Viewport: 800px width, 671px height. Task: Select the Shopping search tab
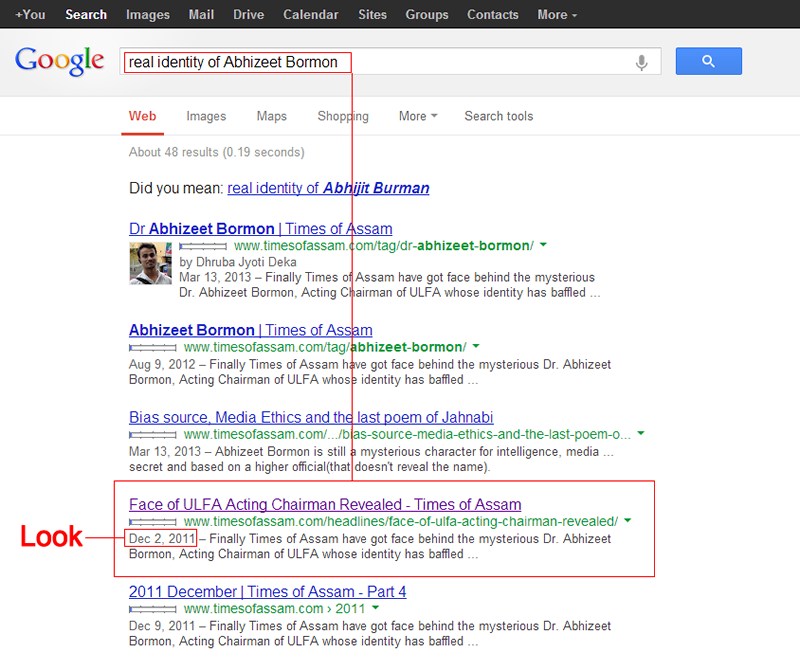pyautogui.click(x=343, y=116)
